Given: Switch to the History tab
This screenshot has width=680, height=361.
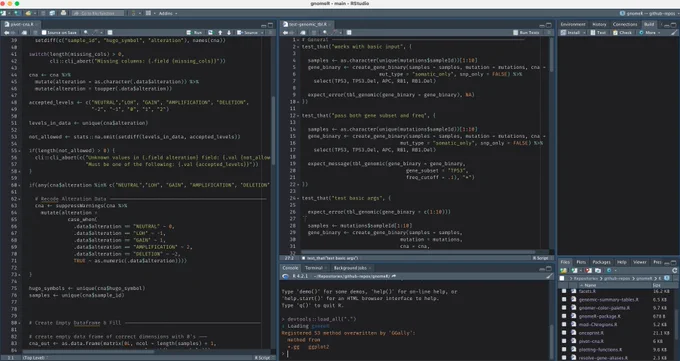Looking at the screenshot, I should 599,24.
